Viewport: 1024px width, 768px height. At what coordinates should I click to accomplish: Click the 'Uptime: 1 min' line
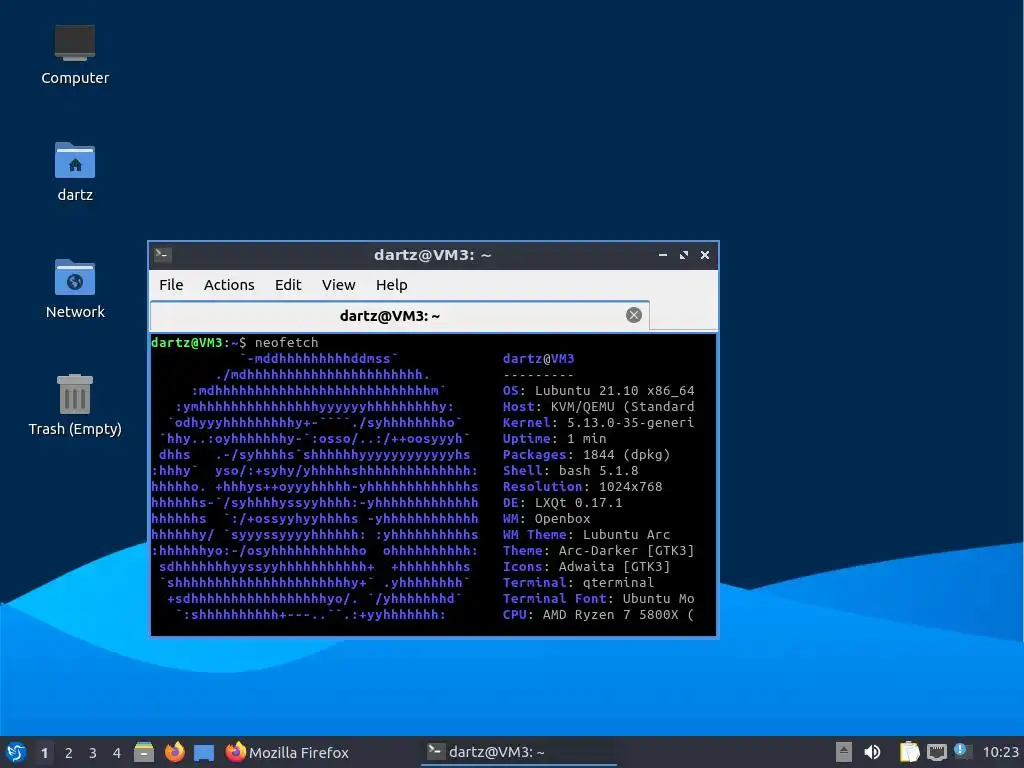point(554,438)
